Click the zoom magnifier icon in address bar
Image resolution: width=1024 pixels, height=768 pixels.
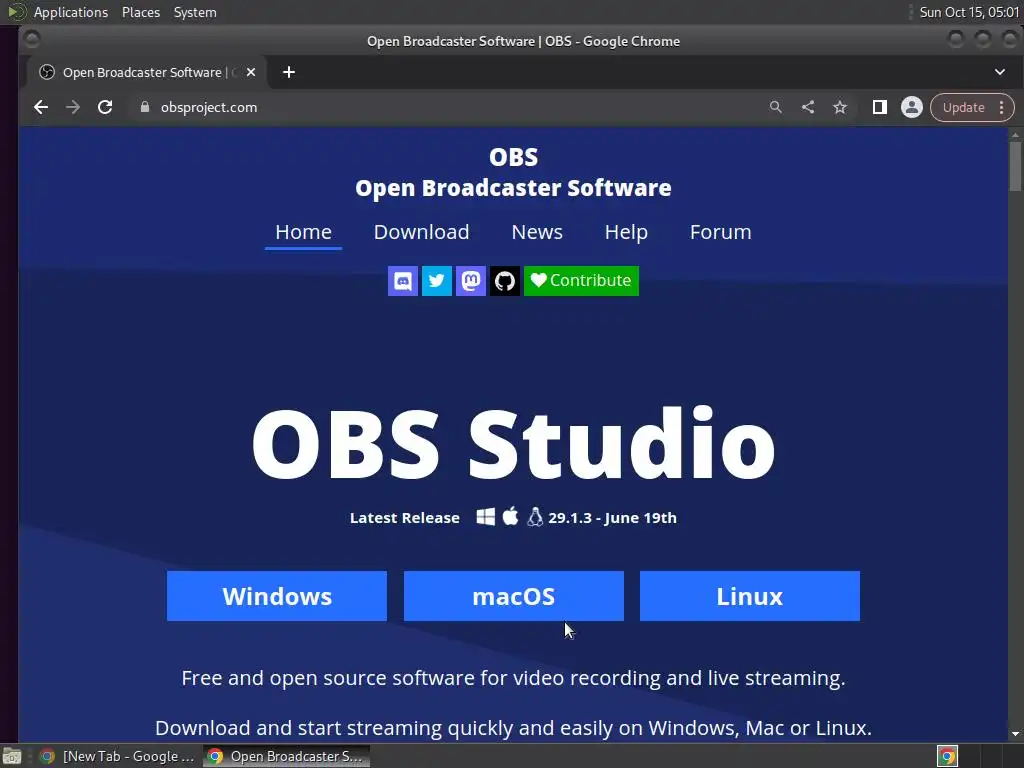coord(776,107)
